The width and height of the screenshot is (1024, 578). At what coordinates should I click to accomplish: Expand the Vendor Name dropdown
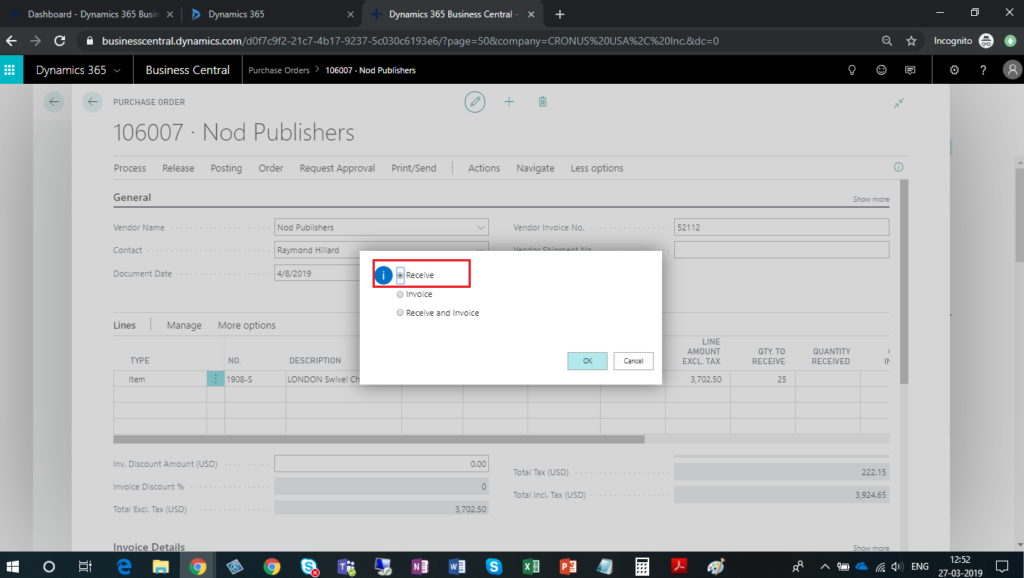click(x=481, y=228)
